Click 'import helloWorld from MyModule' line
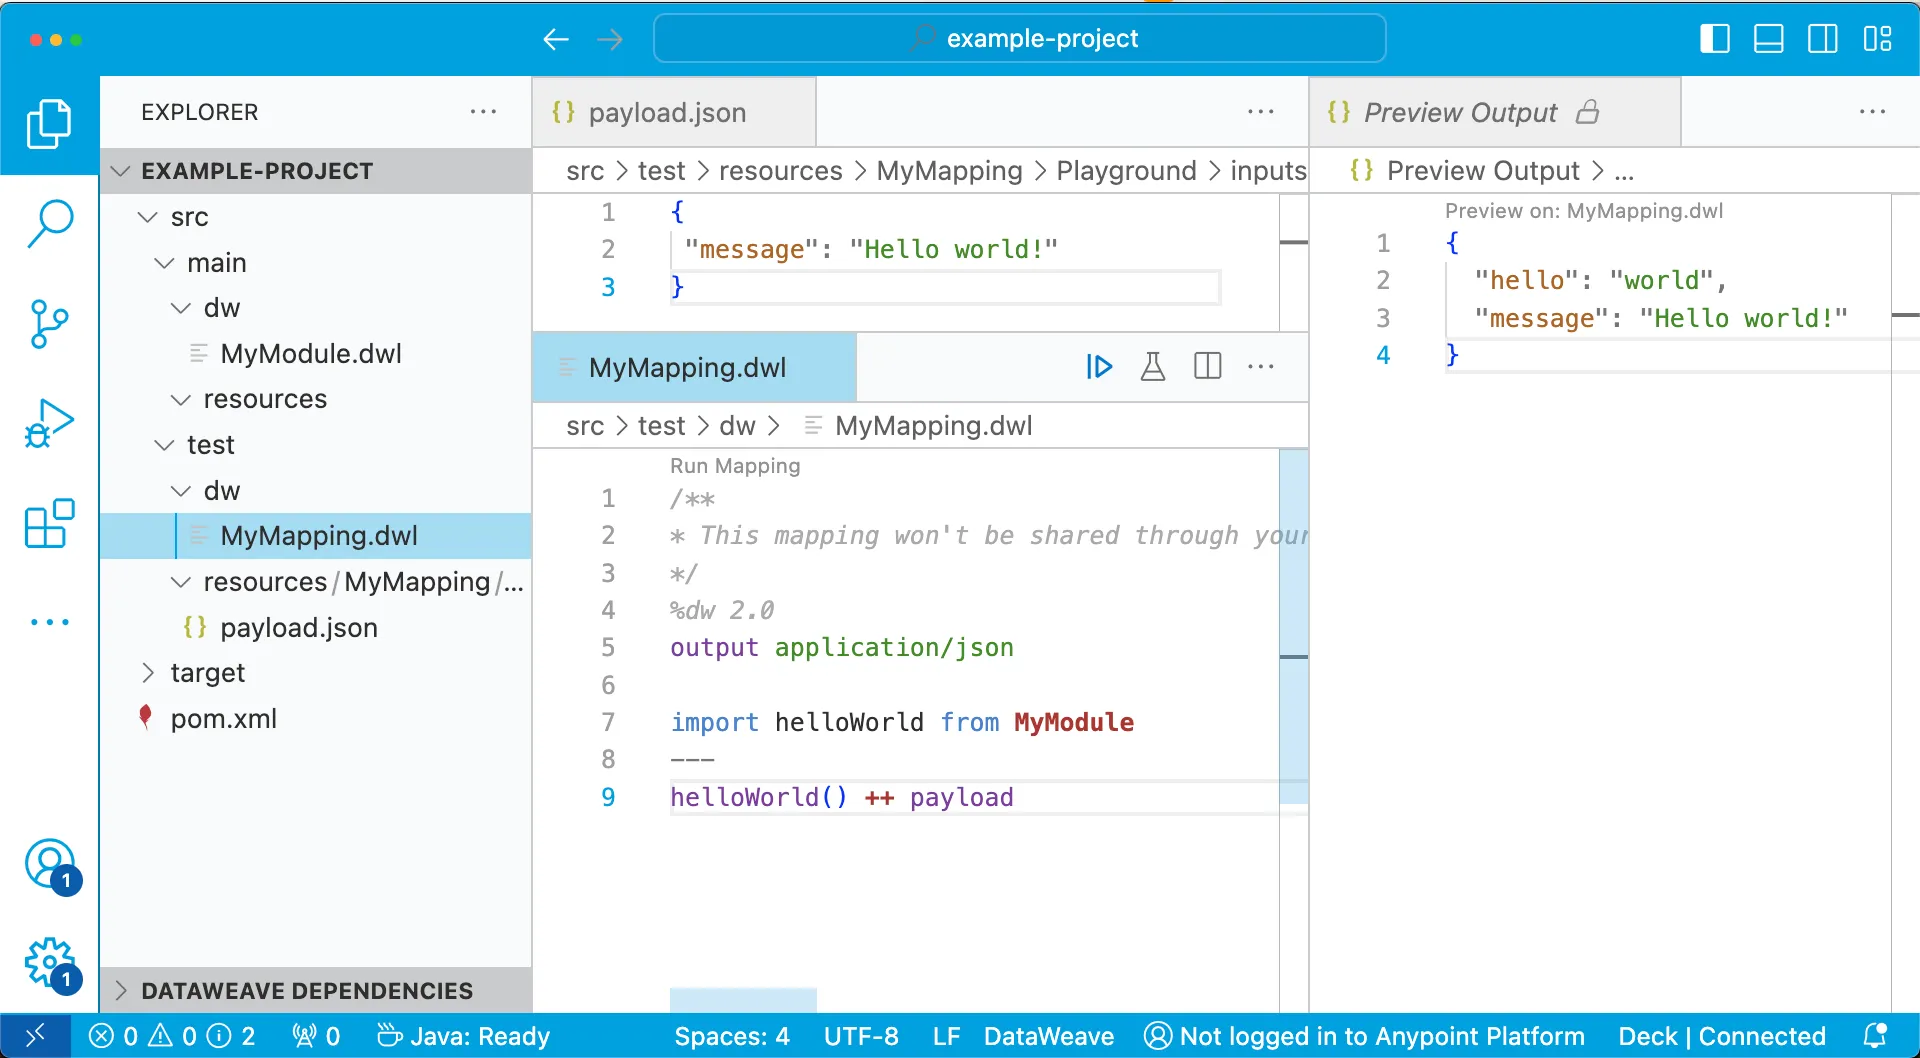The width and height of the screenshot is (1920, 1058). pos(902,722)
